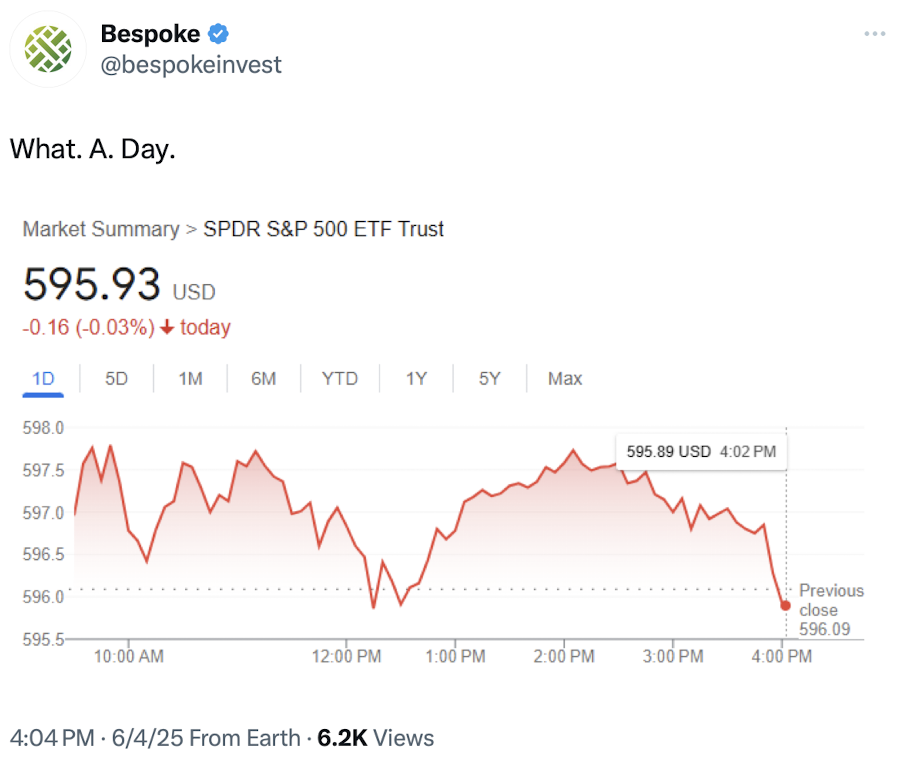Click the 6.2K Views count
This screenshot has width=902, height=772.
(376, 739)
